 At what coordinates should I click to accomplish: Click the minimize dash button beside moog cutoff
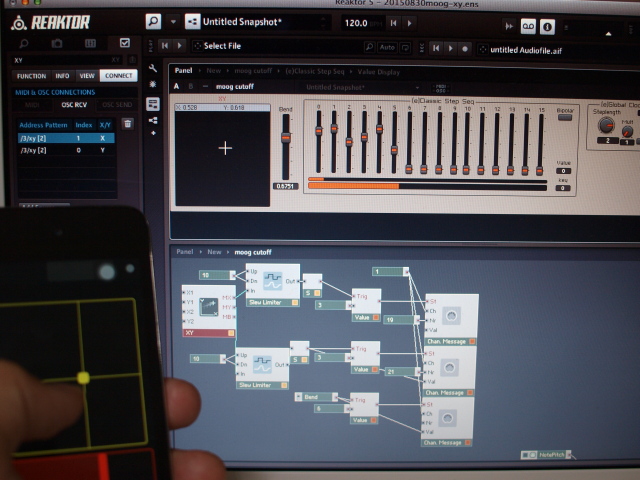point(205,87)
